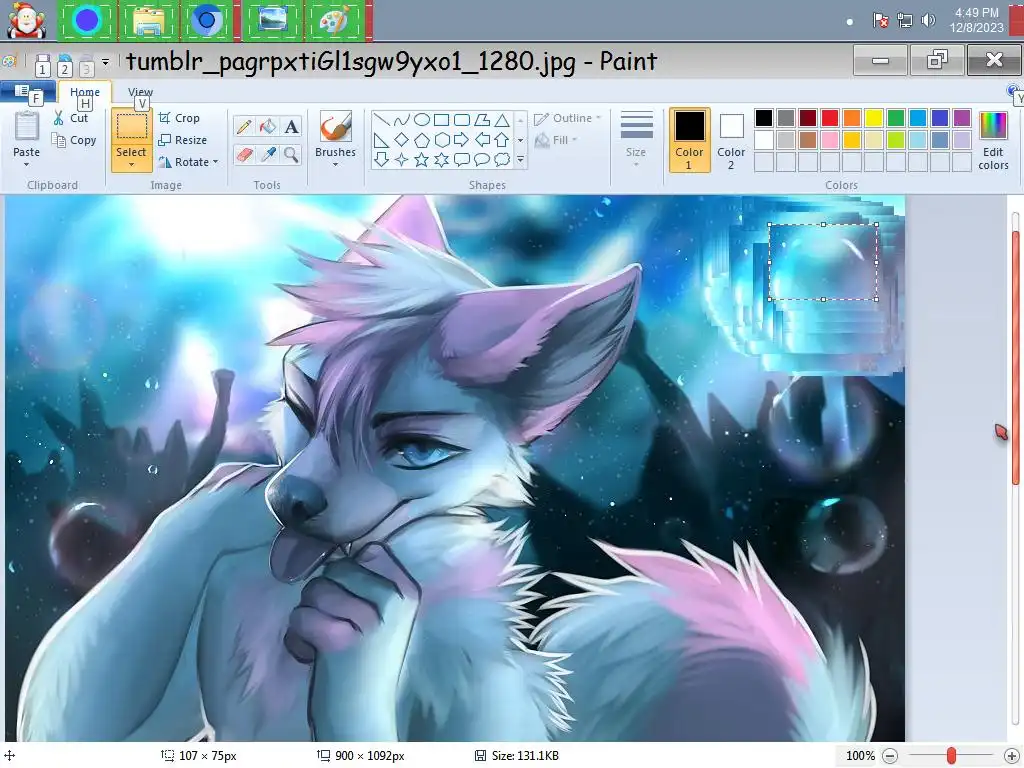Switch to the Home ribbon tab

(x=85, y=92)
